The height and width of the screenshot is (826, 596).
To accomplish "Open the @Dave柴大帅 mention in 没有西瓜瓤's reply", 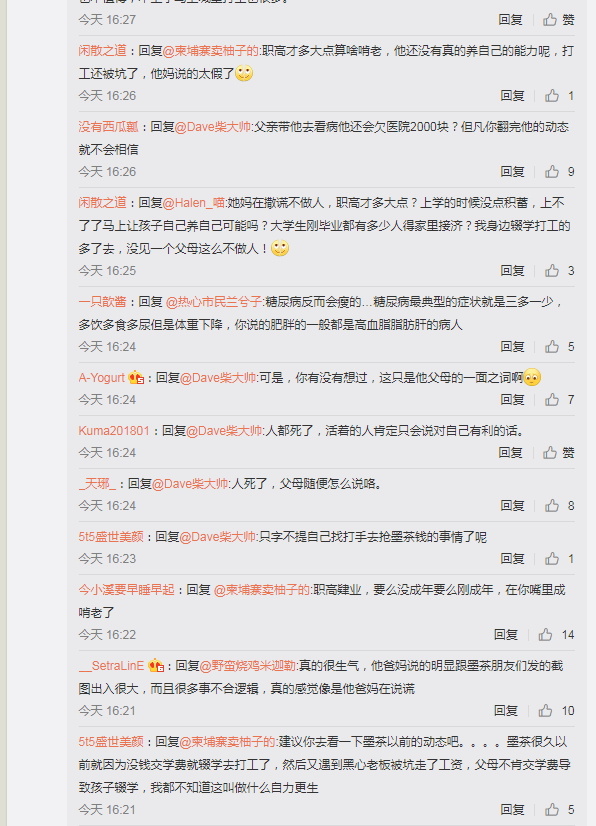I will point(212,126).
